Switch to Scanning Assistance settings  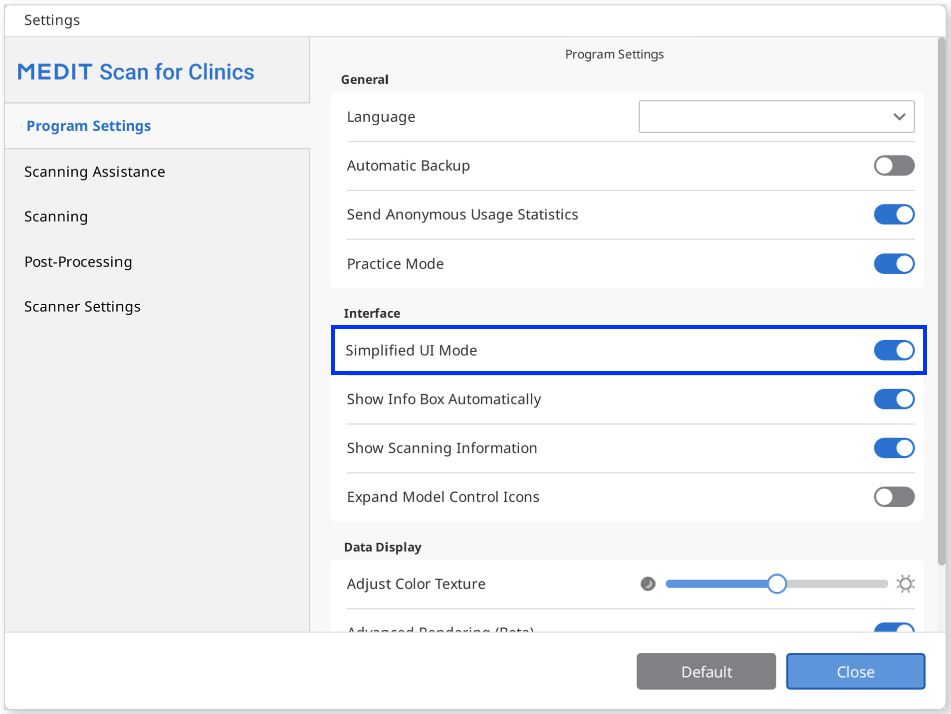(95, 172)
